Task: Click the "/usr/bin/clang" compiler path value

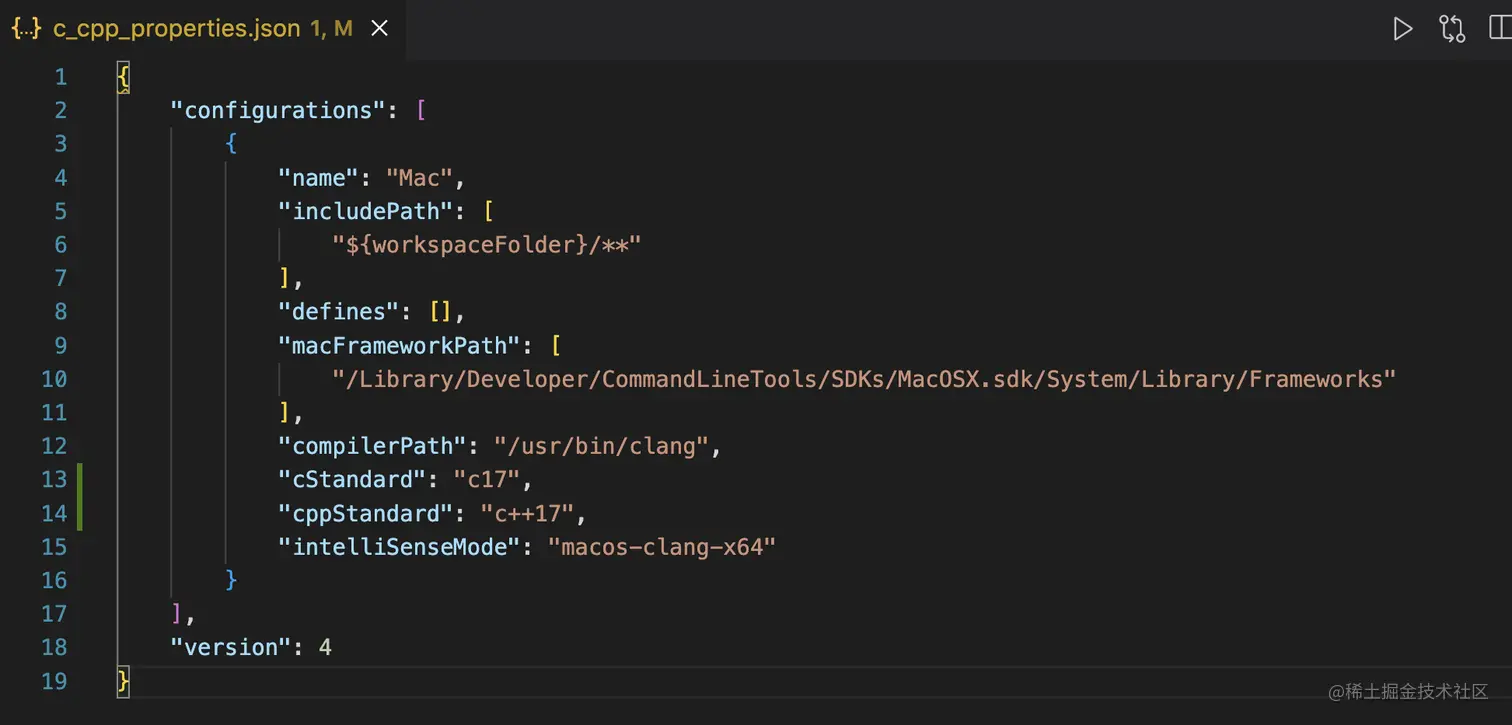Action: click(x=600, y=446)
